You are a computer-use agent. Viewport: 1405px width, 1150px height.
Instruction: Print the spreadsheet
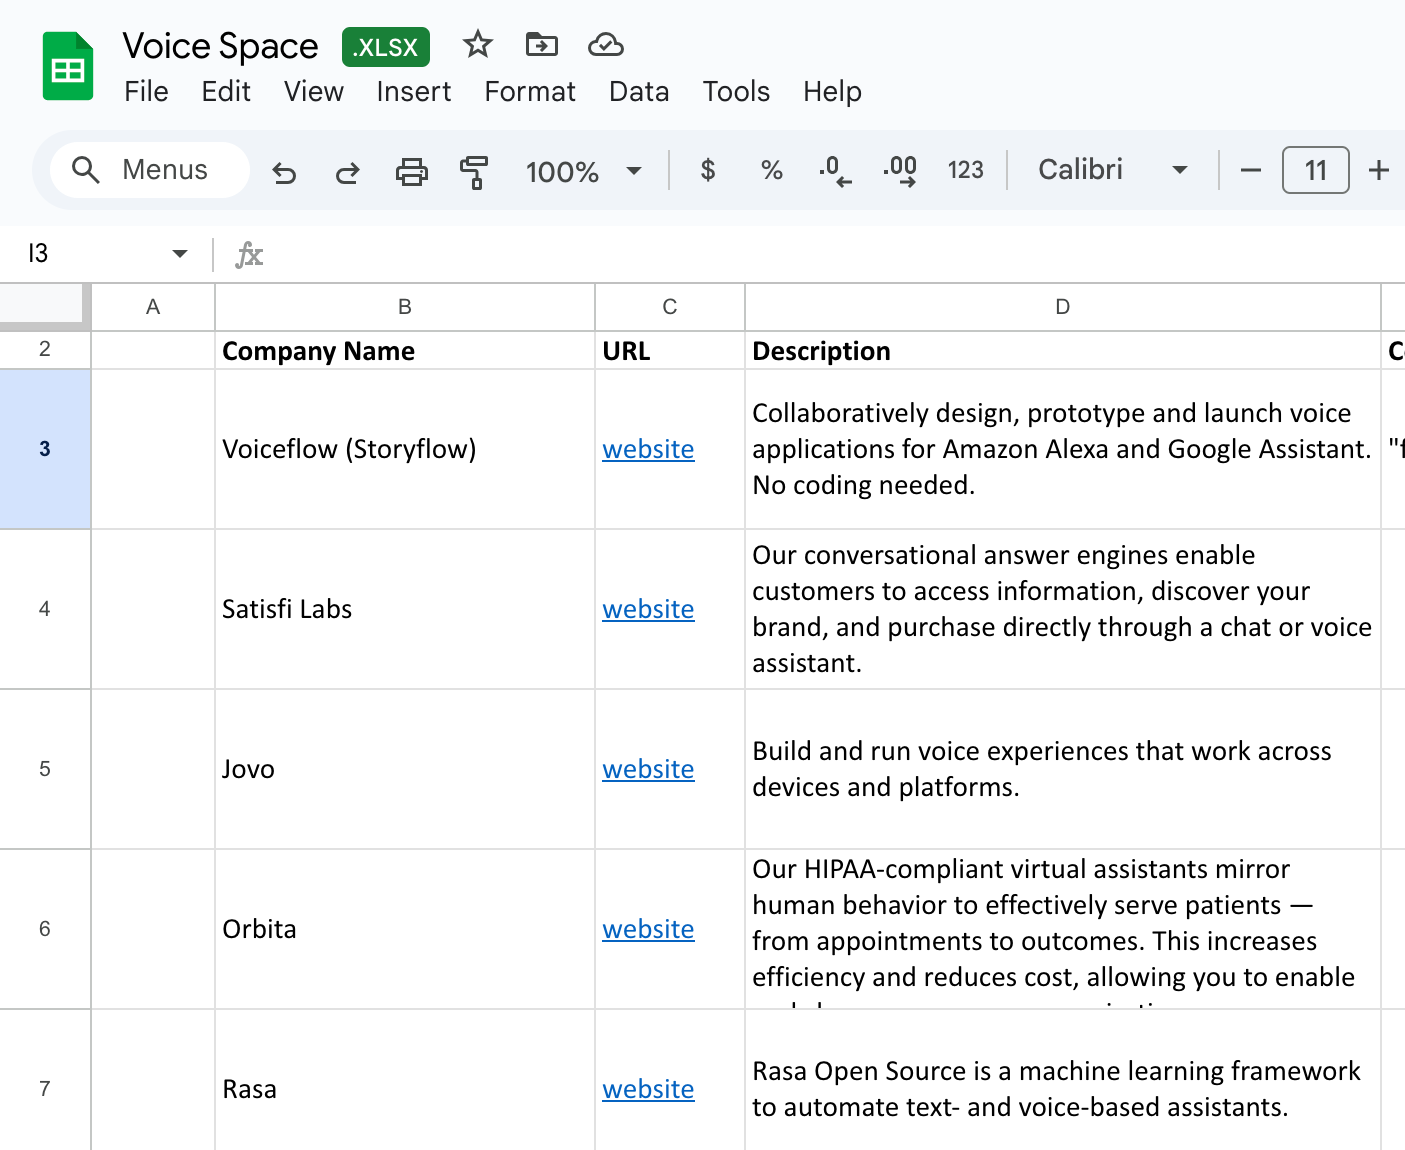coord(411,172)
